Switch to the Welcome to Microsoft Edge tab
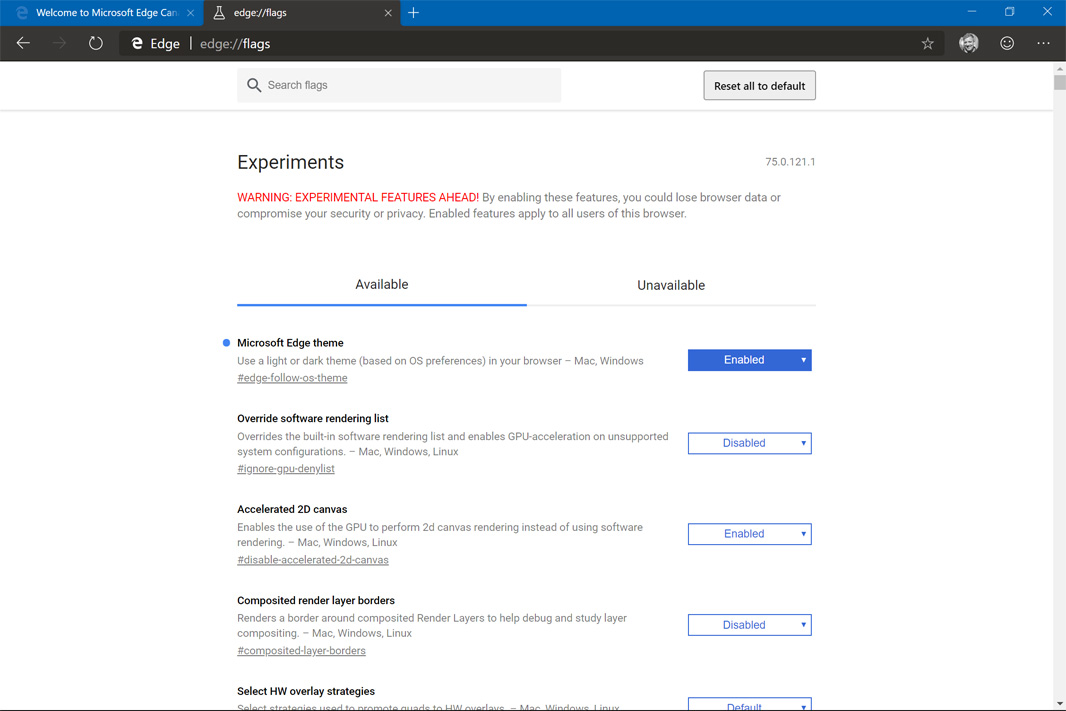The width and height of the screenshot is (1066, 711). [x=100, y=13]
